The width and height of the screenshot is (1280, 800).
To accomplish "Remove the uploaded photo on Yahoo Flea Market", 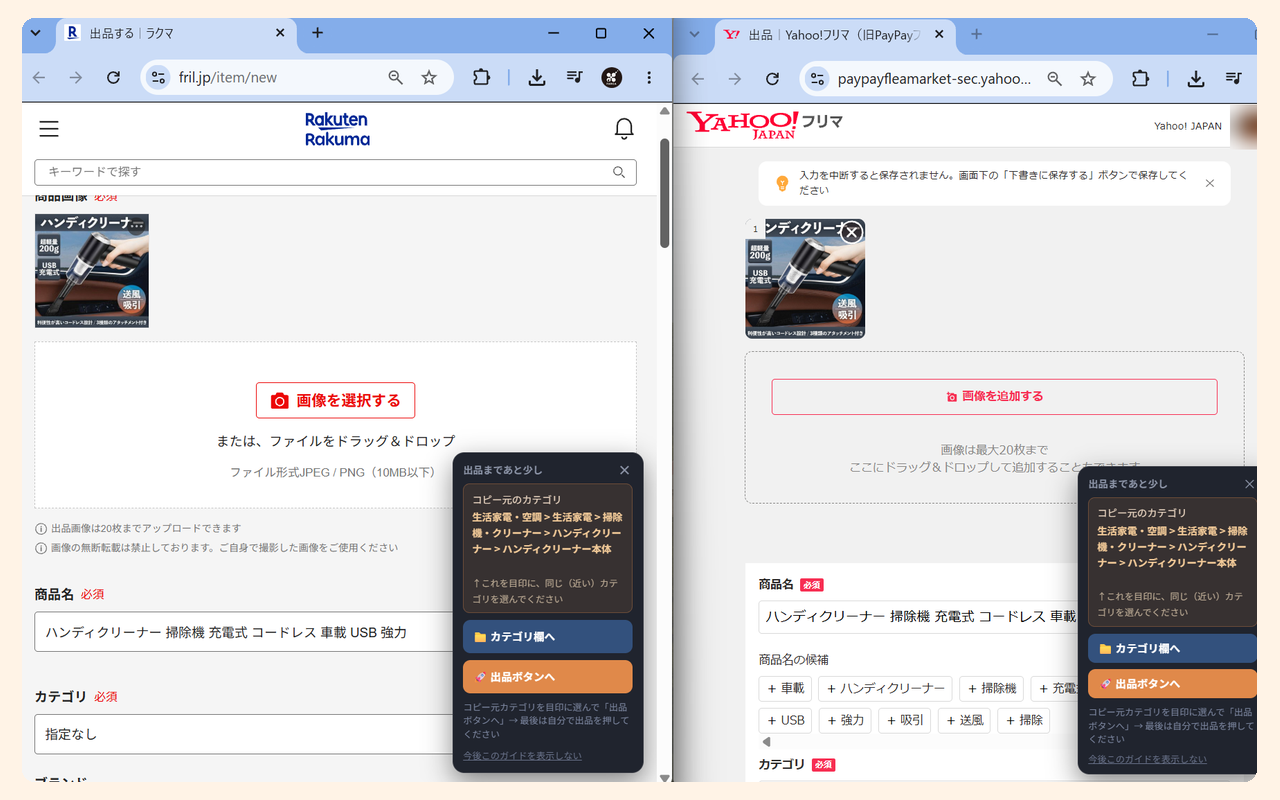I will pyautogui.click(x=851, y=232).
